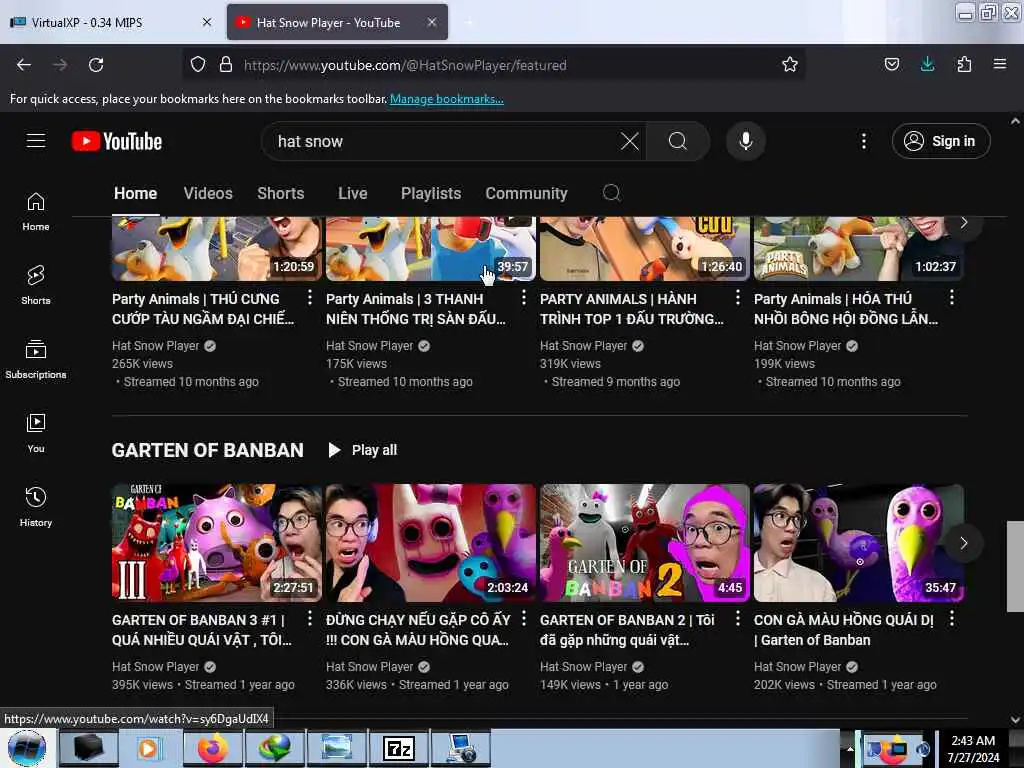Image resolution: width=1024 pixels, height=768 pixels.
Task: Show hidden system tray icons
Action: click(x=850, y=748)
